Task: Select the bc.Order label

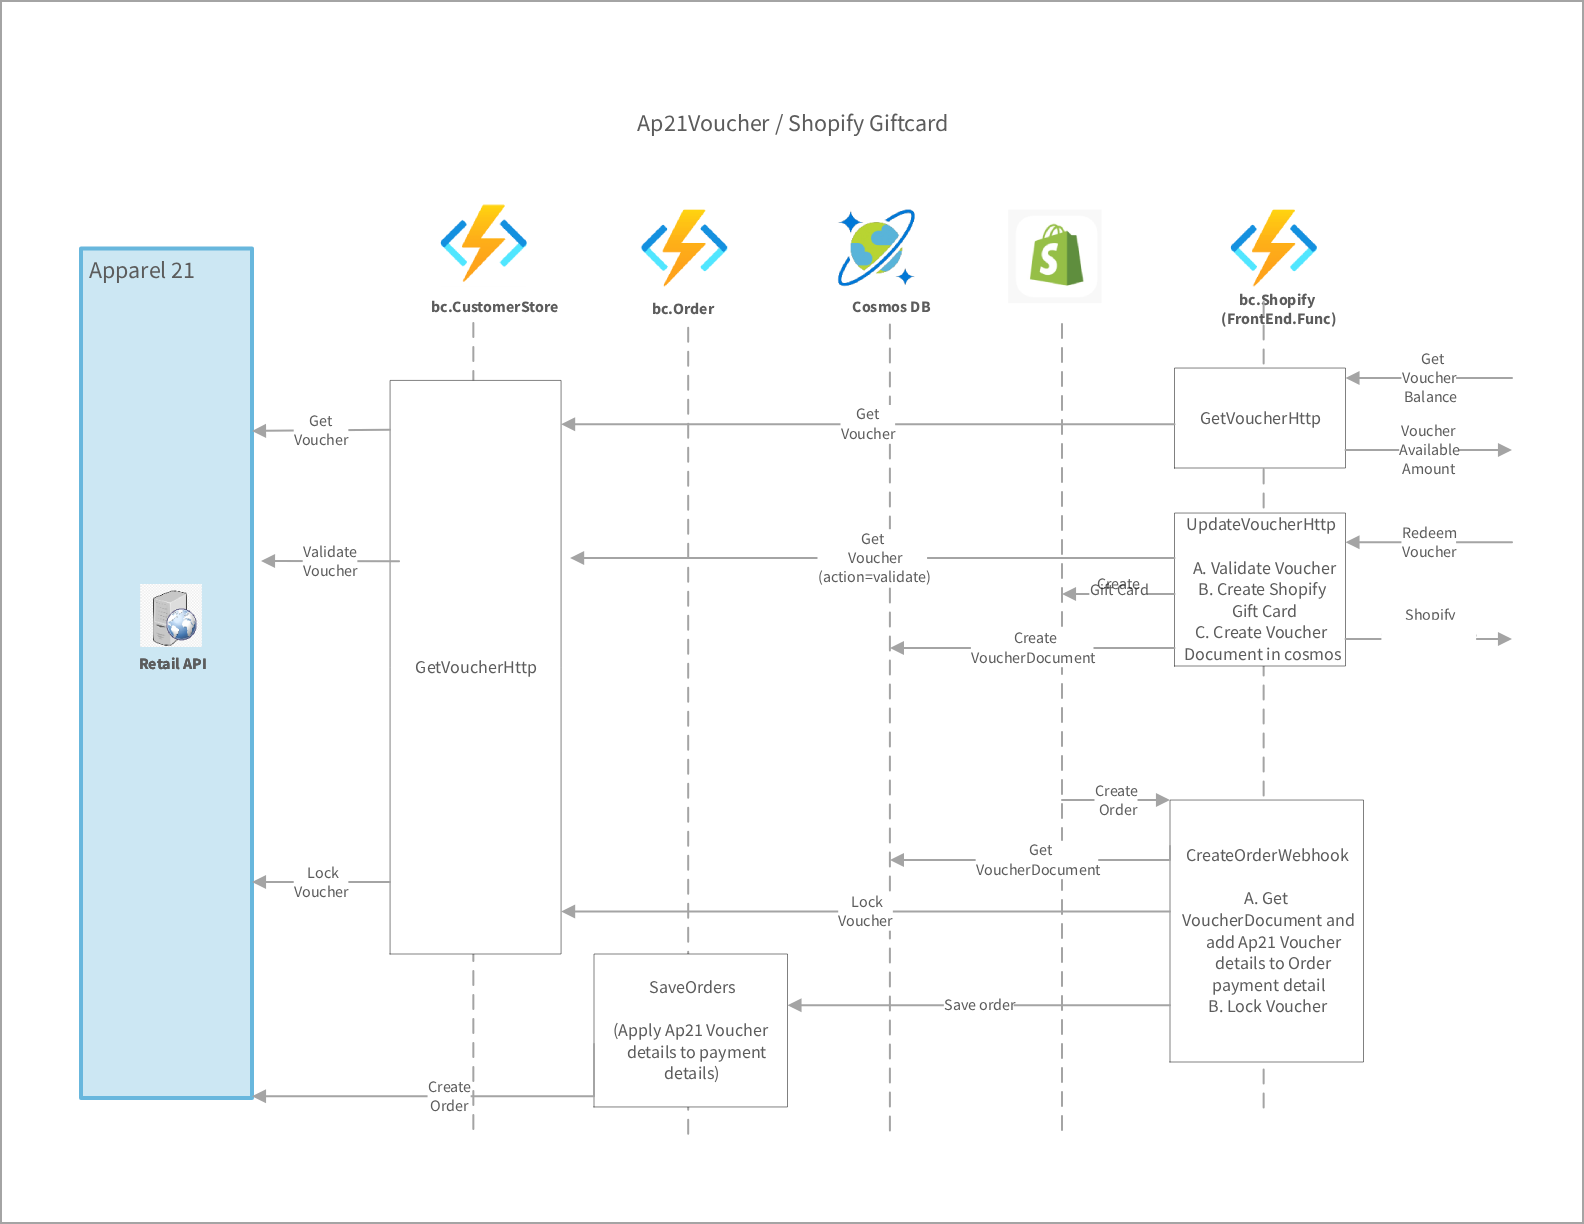Action: tap(683, 309)
